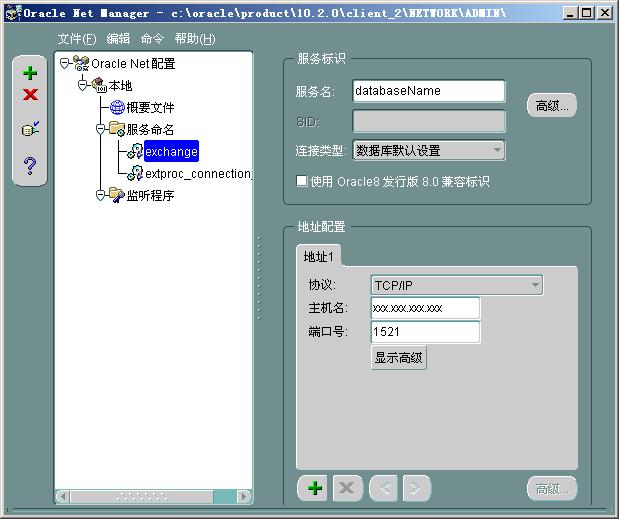
Task: Minimize the Oracle Net Manager window
Action: click(570, 13)
